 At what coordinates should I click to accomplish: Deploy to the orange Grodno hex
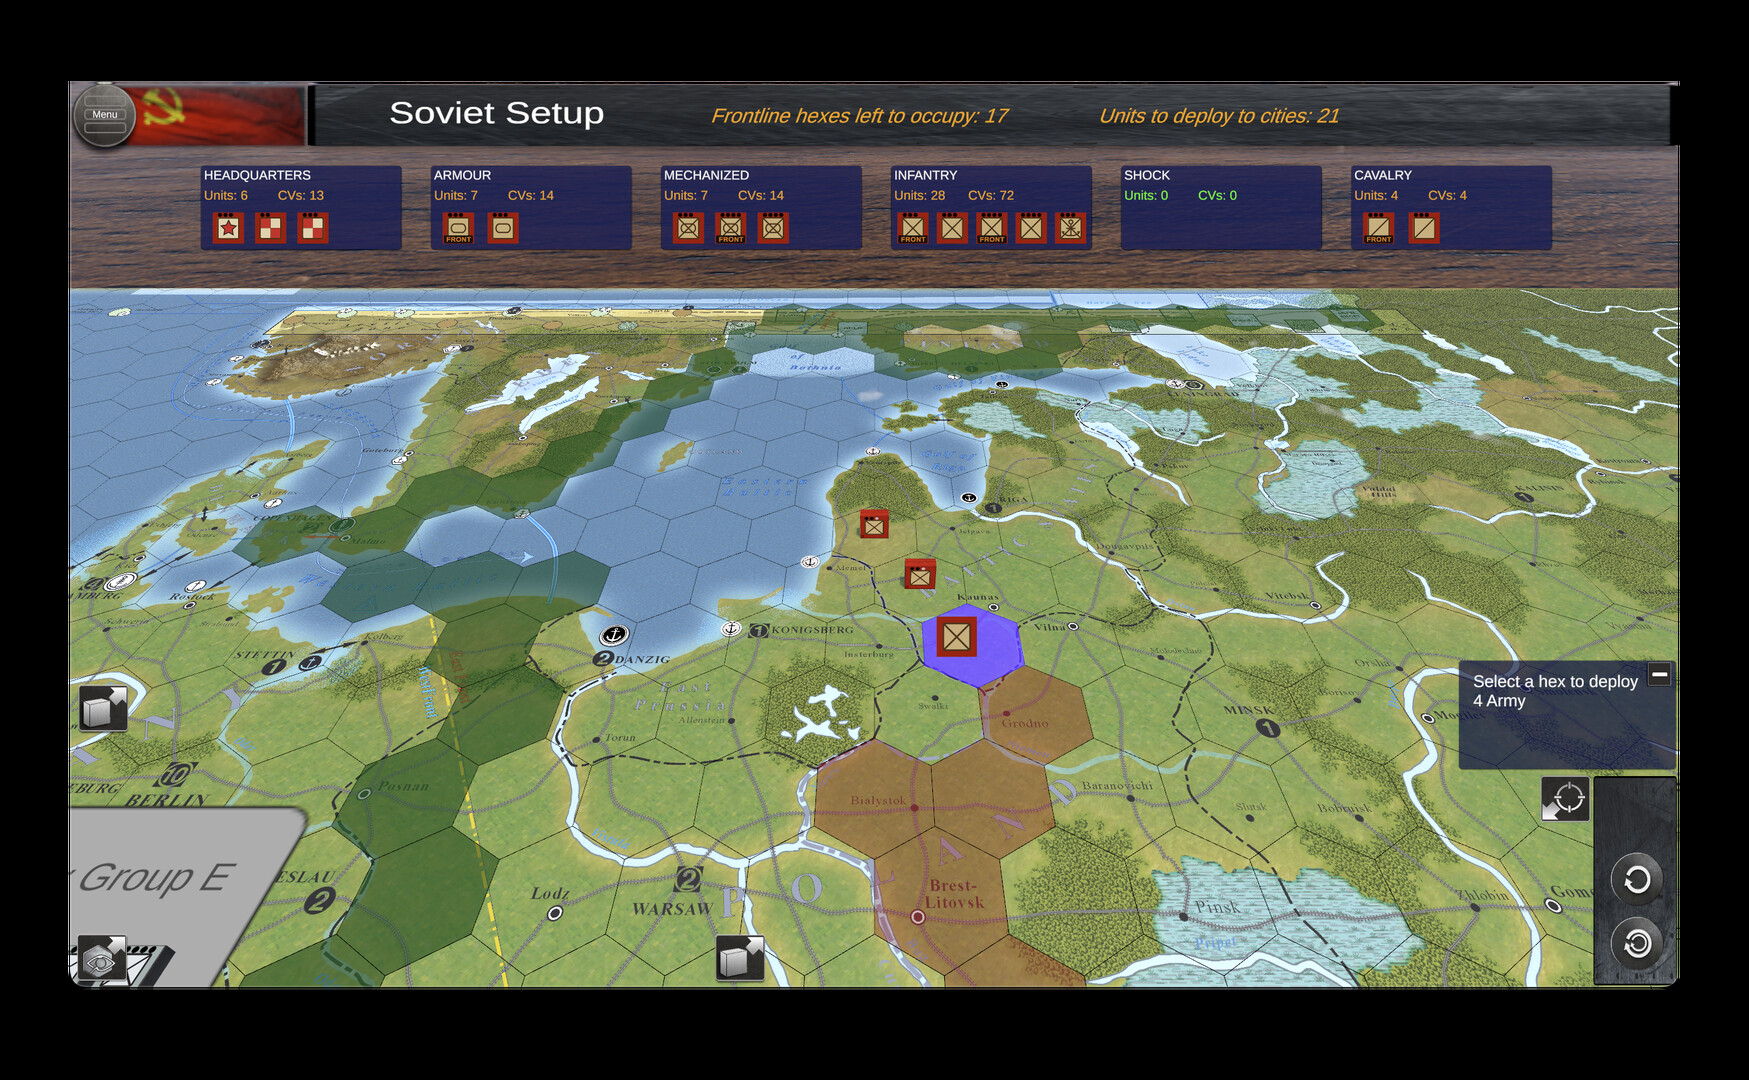(1035, 717)
